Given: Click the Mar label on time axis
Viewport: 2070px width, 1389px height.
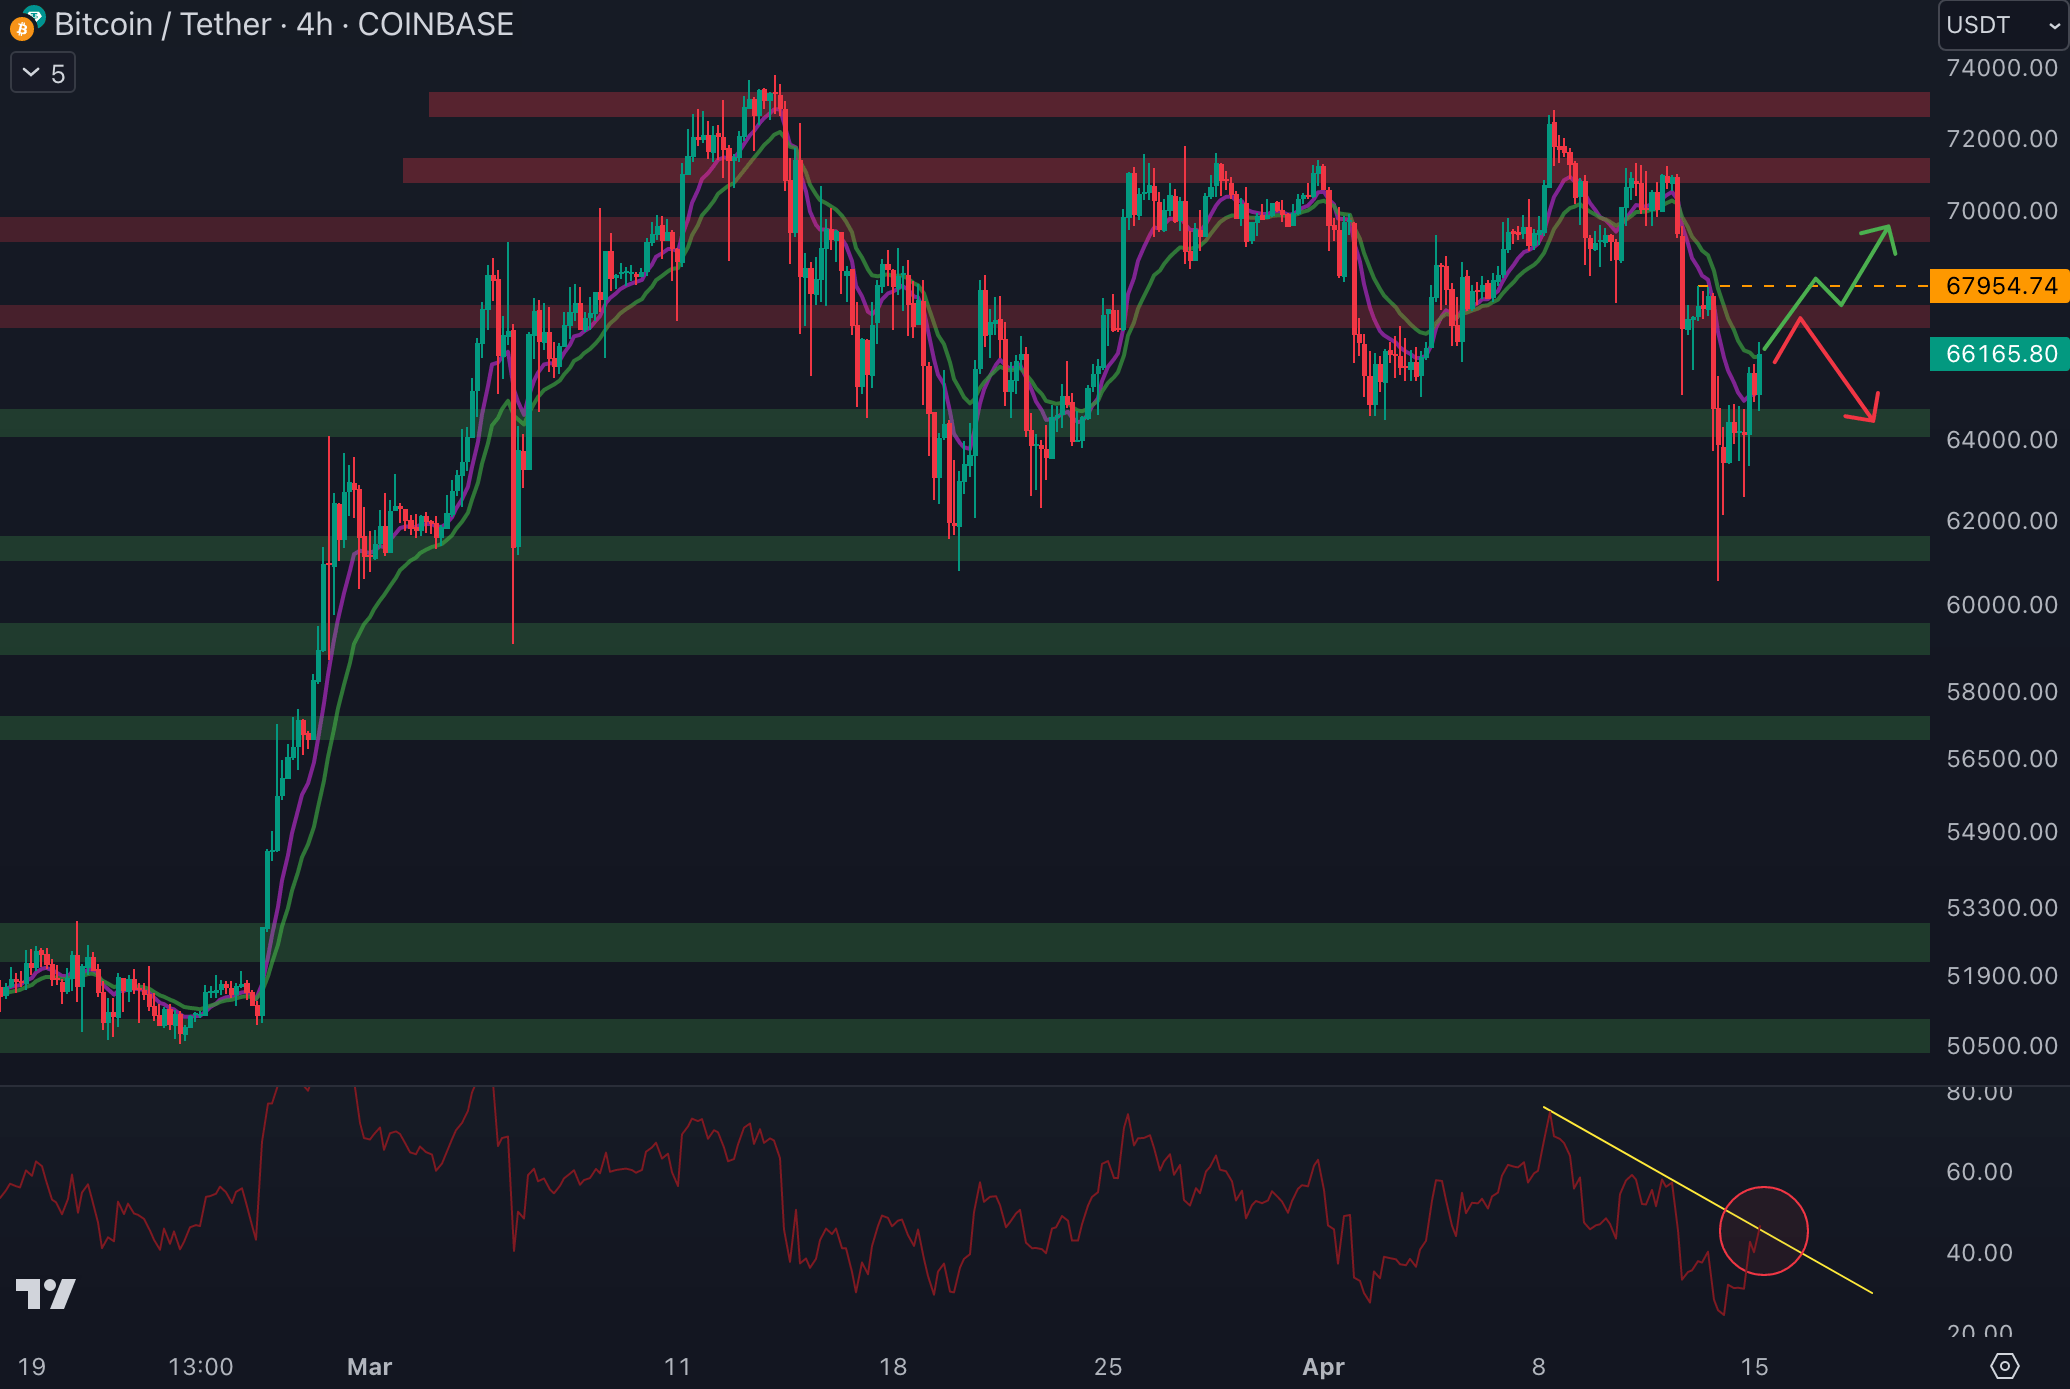Looking at the screenshot, I should (x=369, y=1366).
